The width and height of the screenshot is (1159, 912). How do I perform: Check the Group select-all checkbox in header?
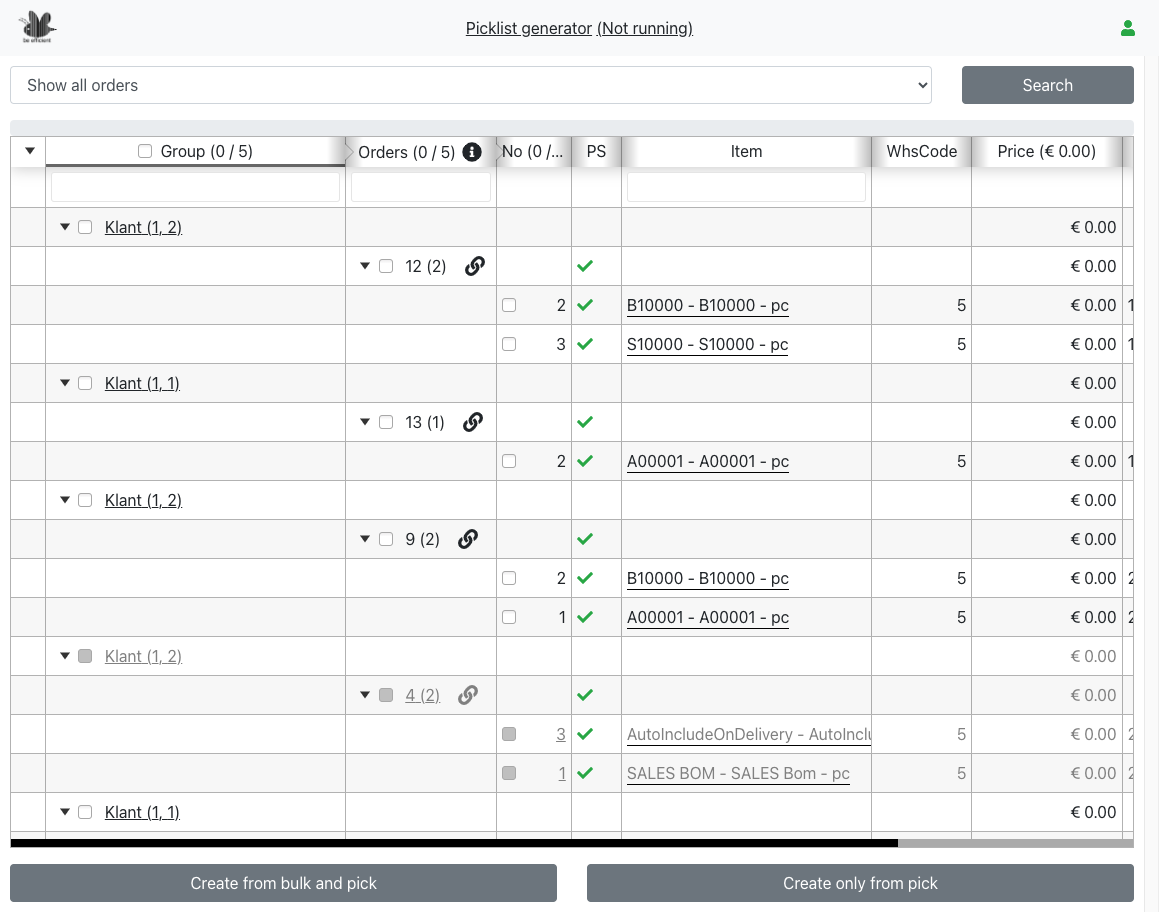[145, 151]
